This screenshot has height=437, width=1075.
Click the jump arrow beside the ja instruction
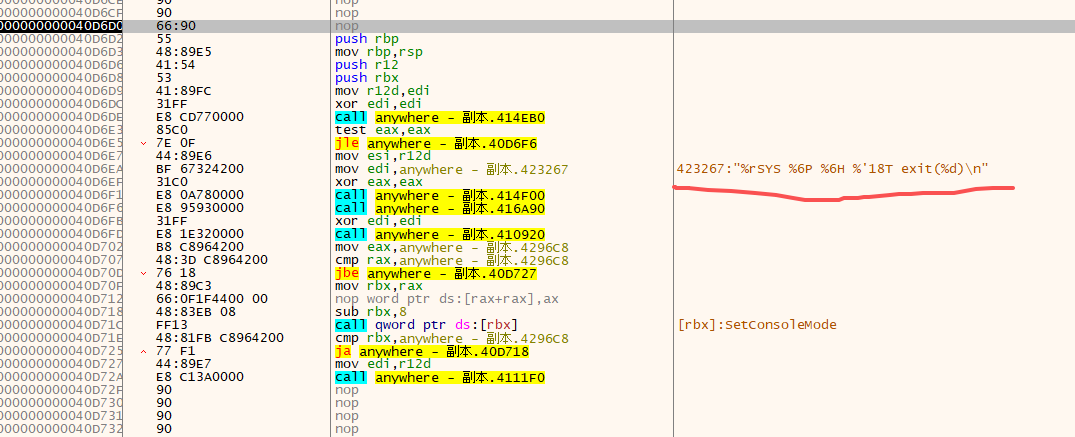pyautogui.click(x=146, y=351)
